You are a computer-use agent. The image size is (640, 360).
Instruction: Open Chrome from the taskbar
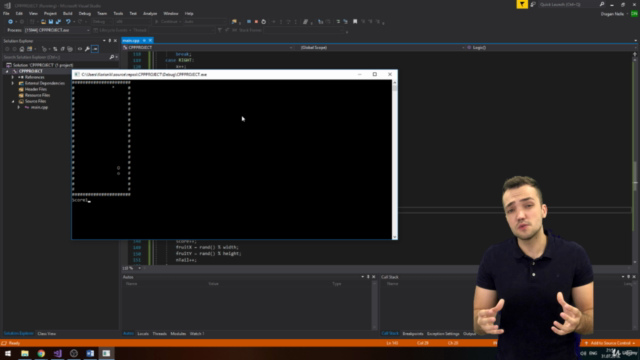click(x=41, y=353)
